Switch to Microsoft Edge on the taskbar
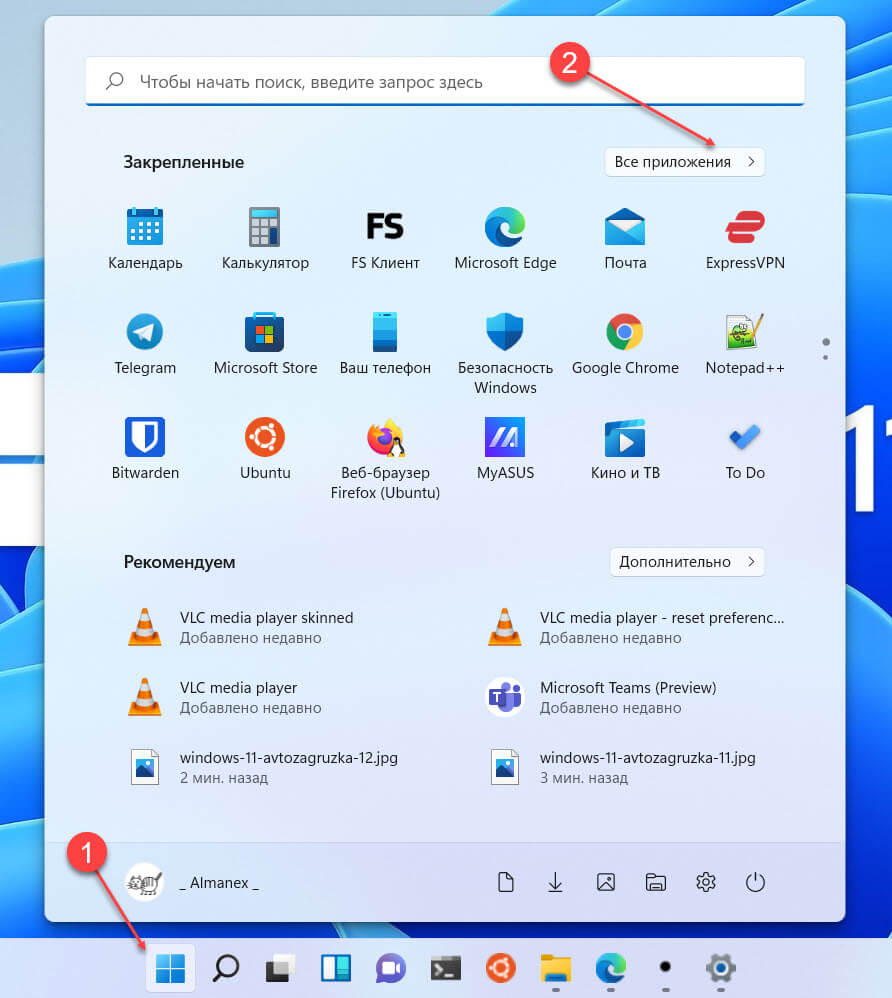This screenshot has height=998, width=892. click(x=611, y=968)
